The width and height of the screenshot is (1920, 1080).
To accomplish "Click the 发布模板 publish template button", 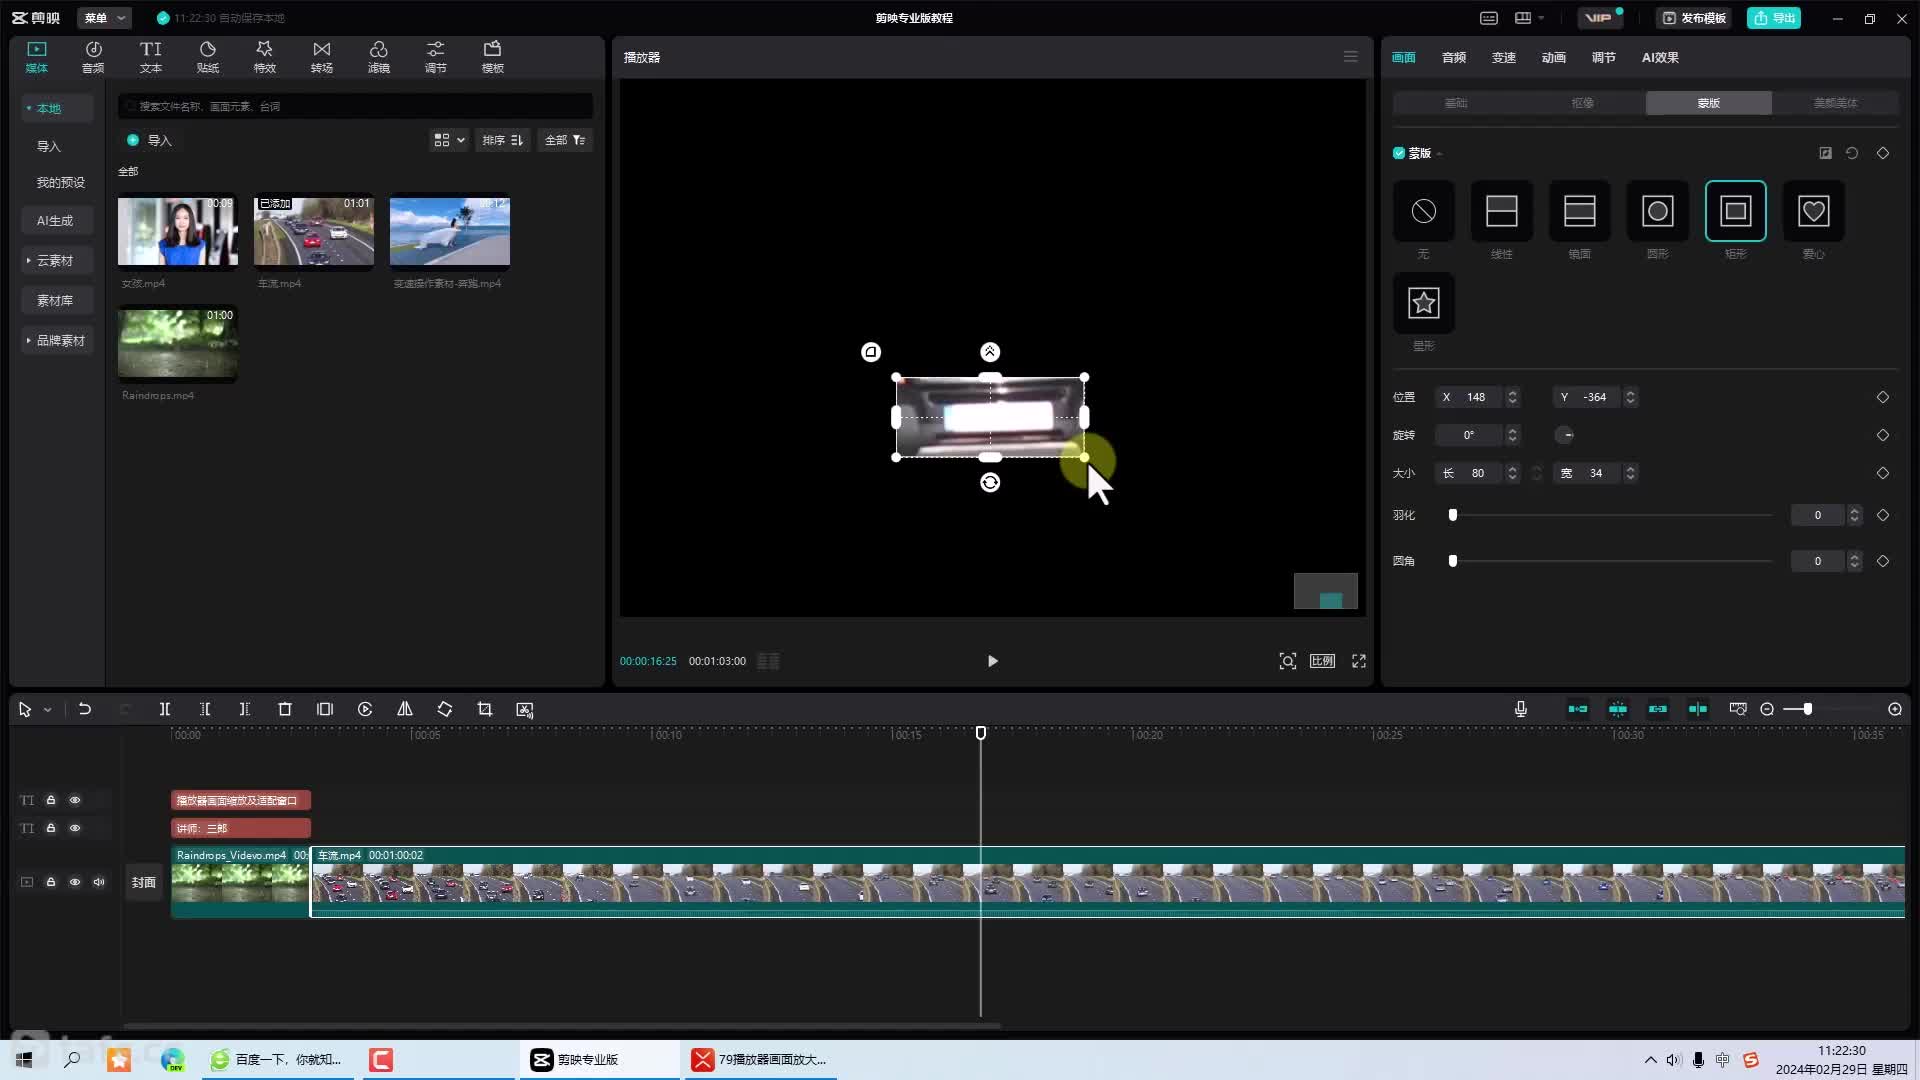I will [1695, 18].
